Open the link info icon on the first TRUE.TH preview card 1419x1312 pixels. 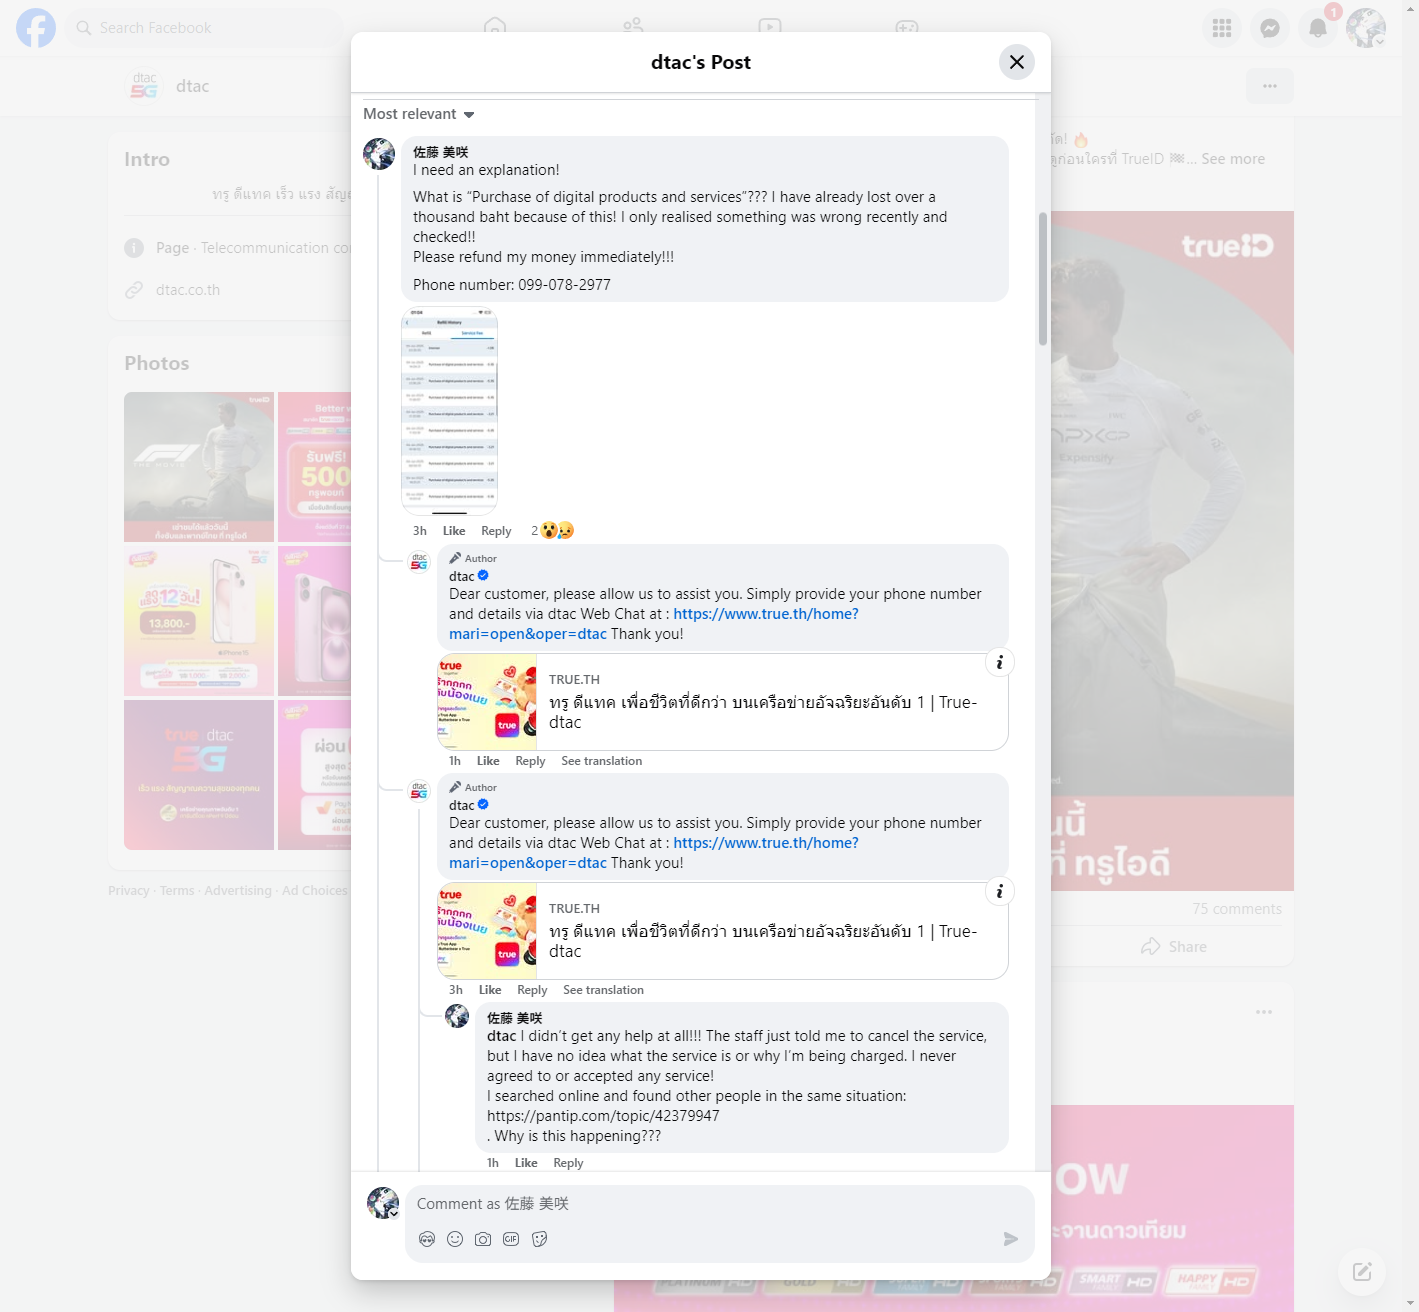(999, 662)
